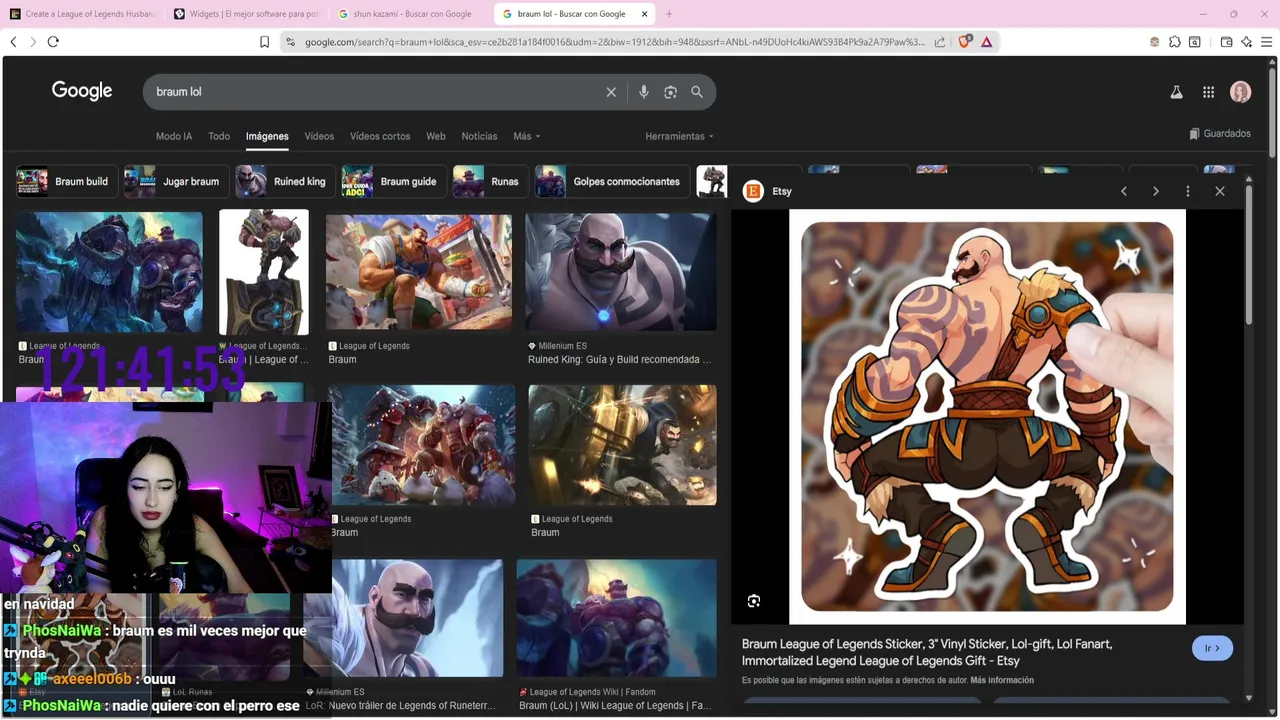Click the Google logo

[x=82, y=91]
